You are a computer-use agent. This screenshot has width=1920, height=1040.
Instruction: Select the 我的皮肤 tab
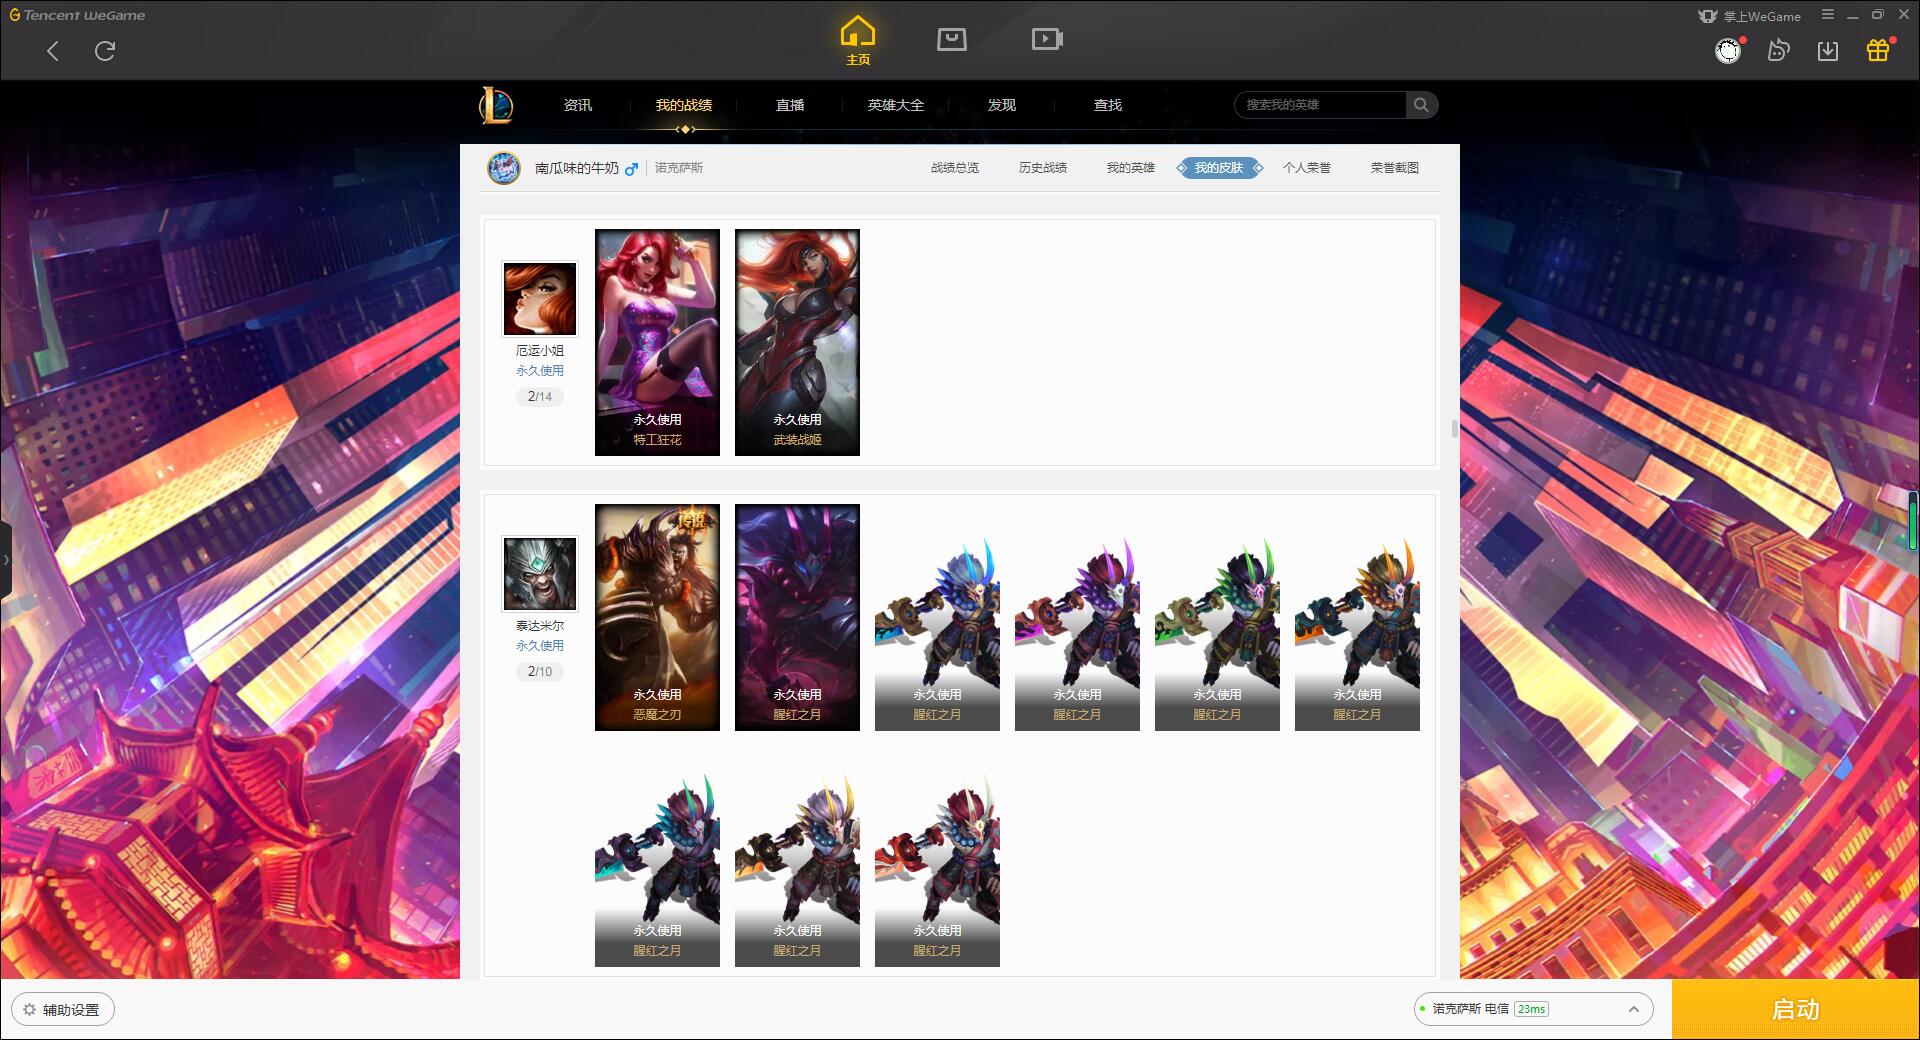(x=1219, y=168)
